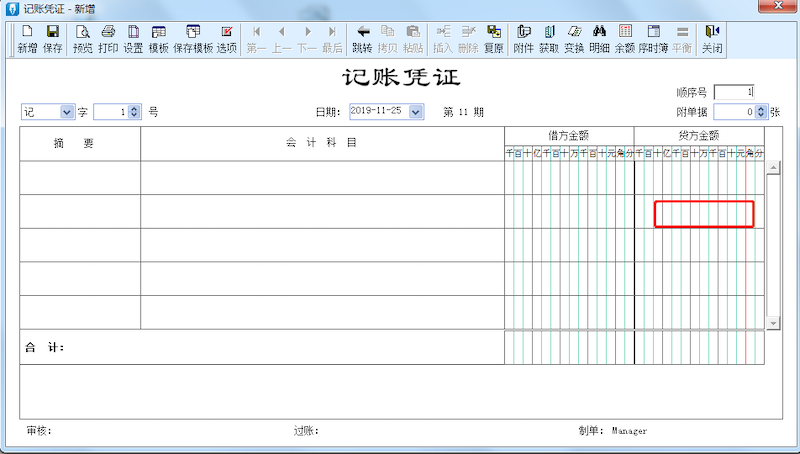Click the 平衡 (Balance entry) icon
Viewport: 800px width, 454px height.
682,39
